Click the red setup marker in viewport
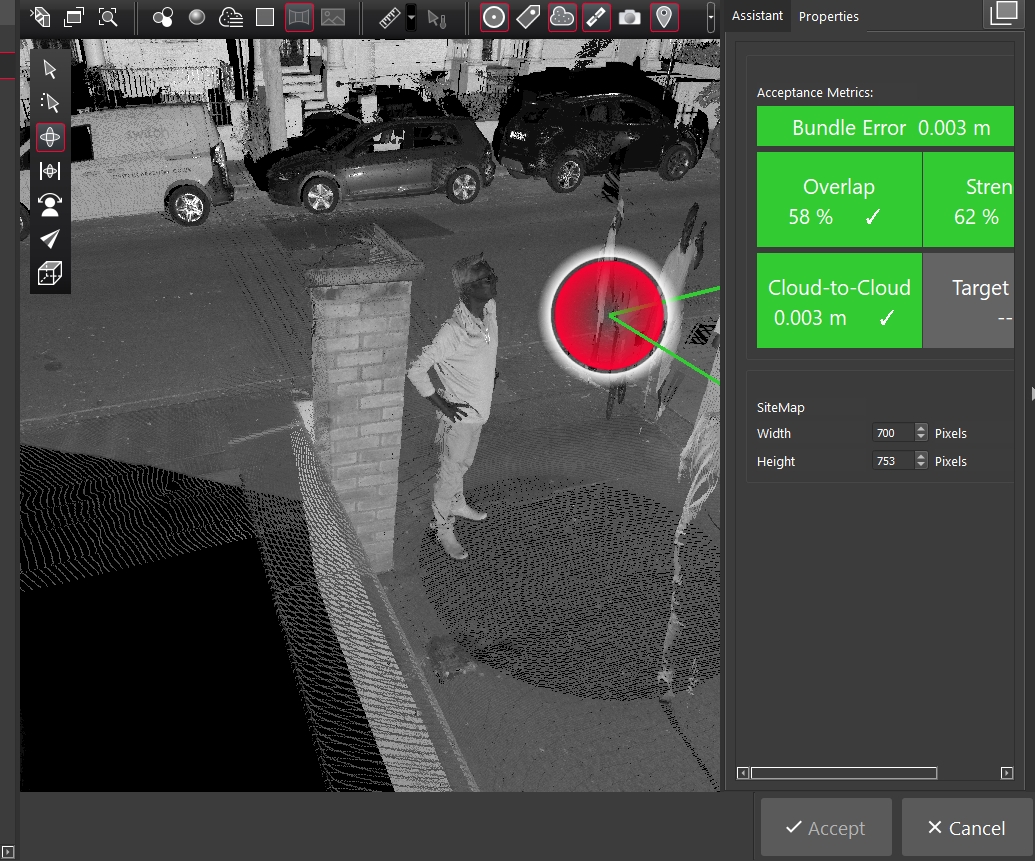Image resolution: width=1035 pixels, height=861 pixels. click(x=609, y=316)
